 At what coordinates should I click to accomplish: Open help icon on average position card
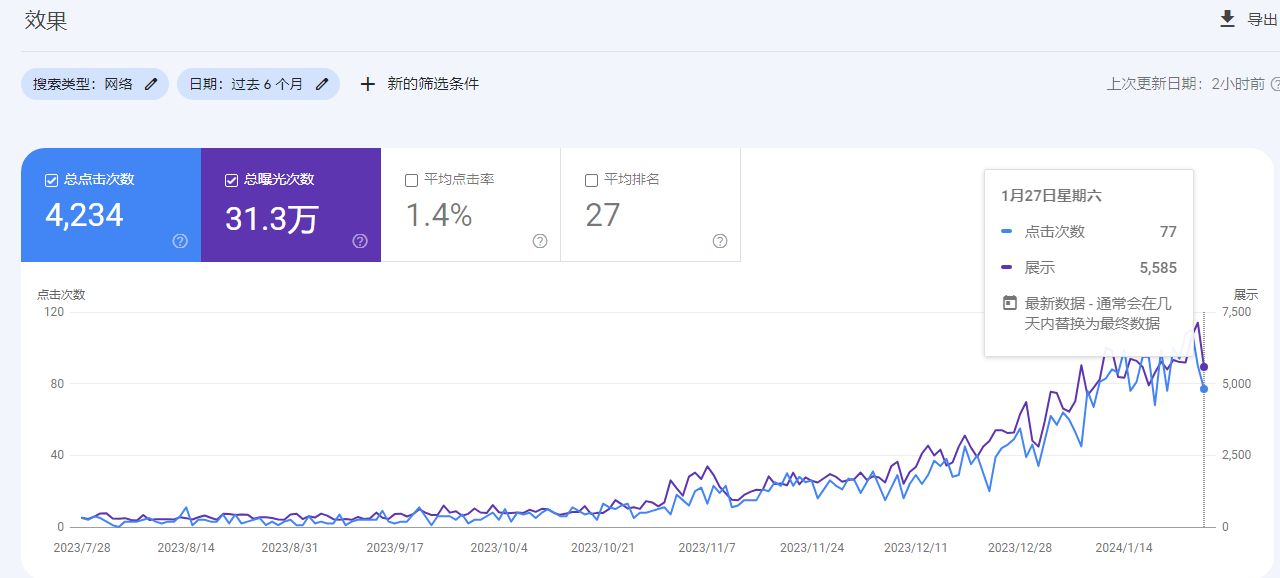[720, 241]
